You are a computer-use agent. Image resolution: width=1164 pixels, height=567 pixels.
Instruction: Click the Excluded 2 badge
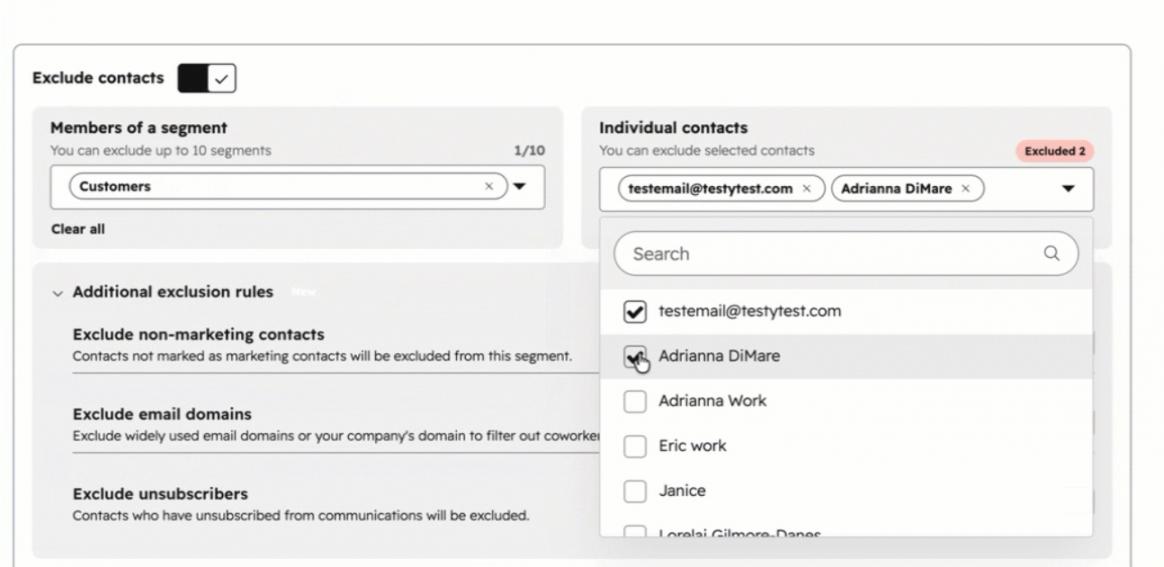(x=1055, y=151)
